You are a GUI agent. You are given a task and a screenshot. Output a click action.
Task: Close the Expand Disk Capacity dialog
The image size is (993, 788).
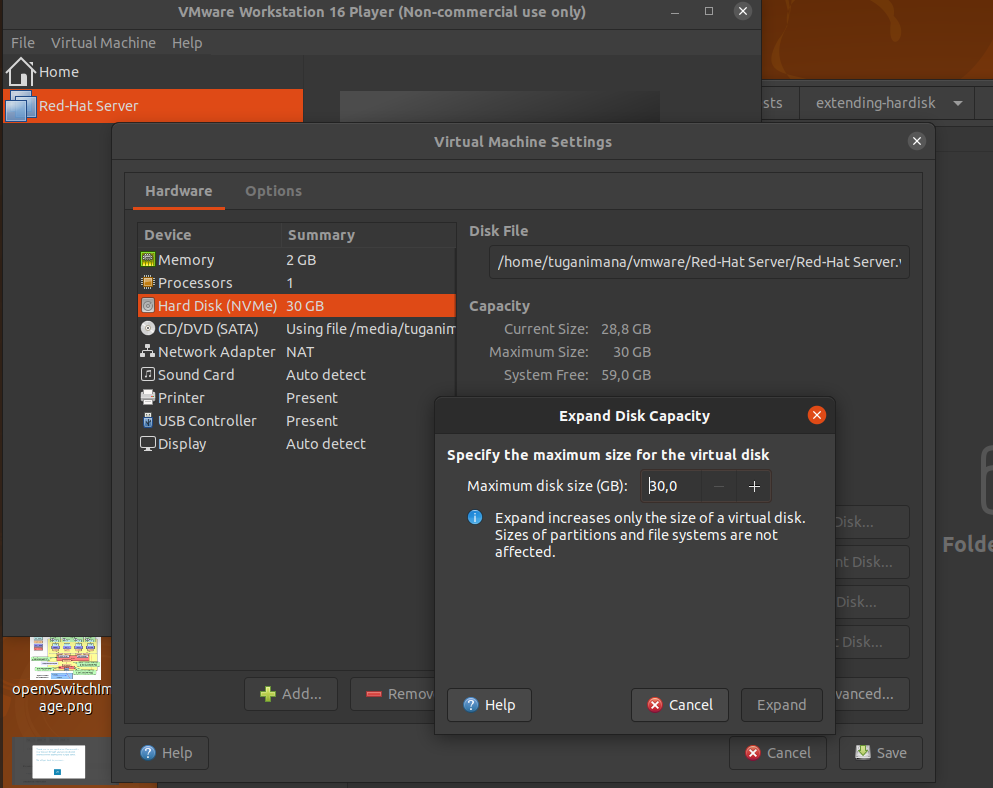tap(817, 416)
